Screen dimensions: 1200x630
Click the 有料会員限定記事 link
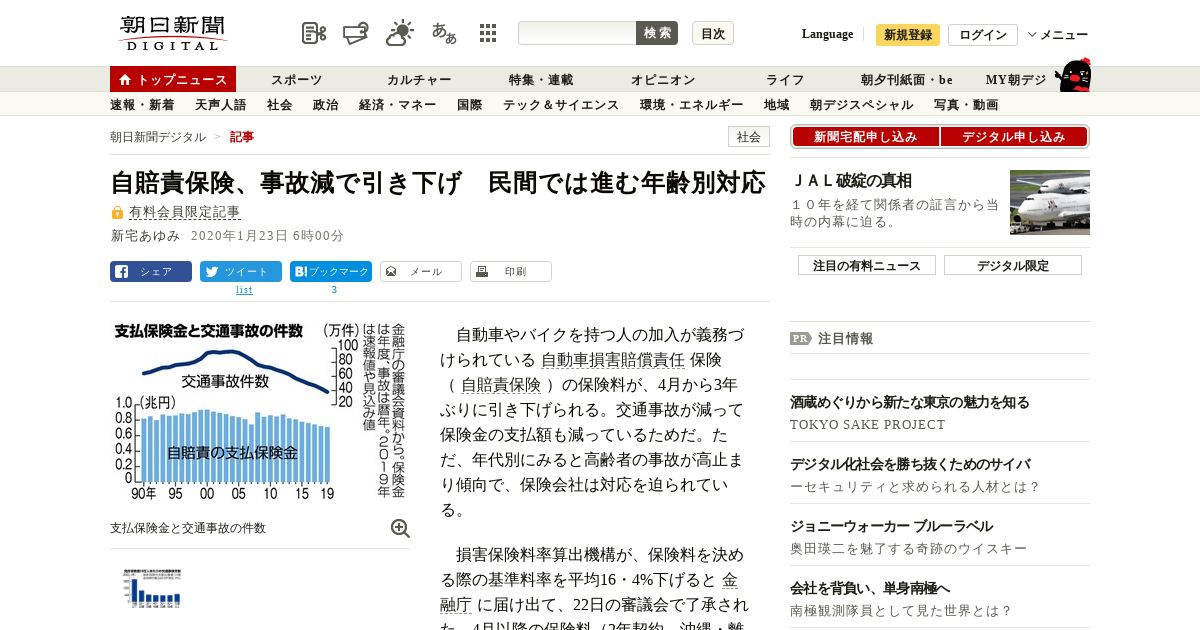tap(185, 212)
